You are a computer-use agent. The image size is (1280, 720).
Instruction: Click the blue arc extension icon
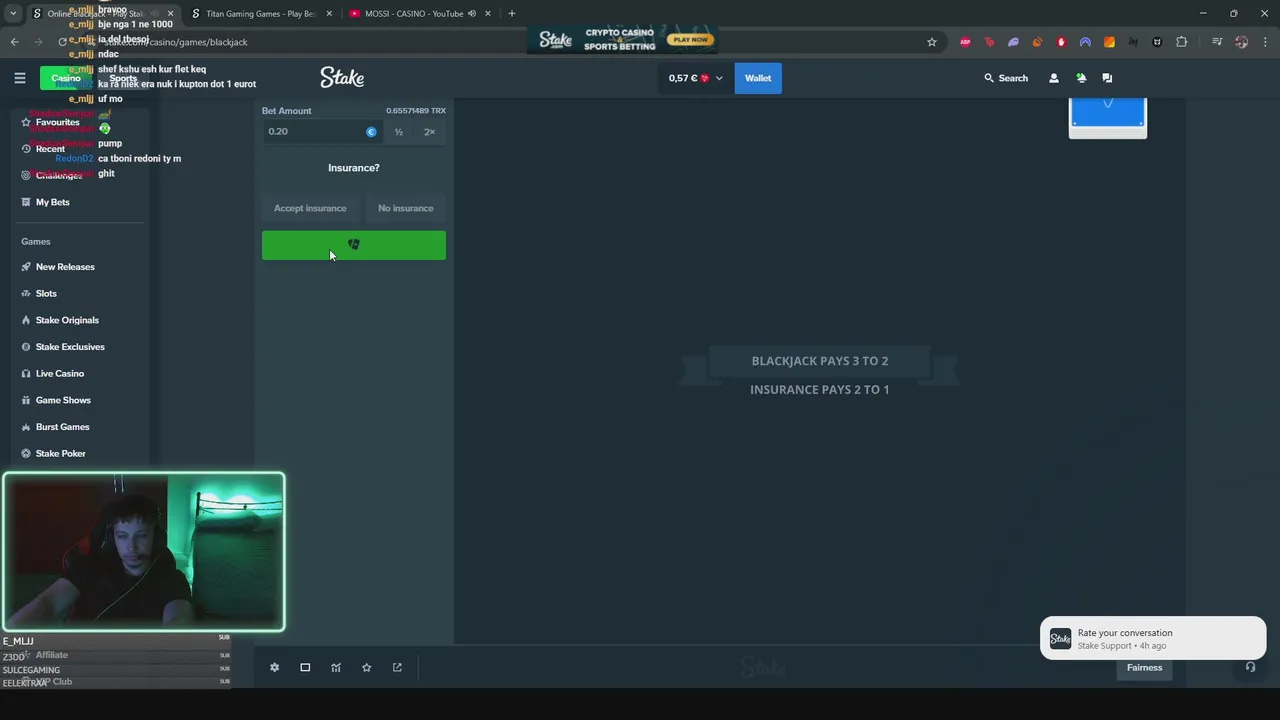point(1085,42)
